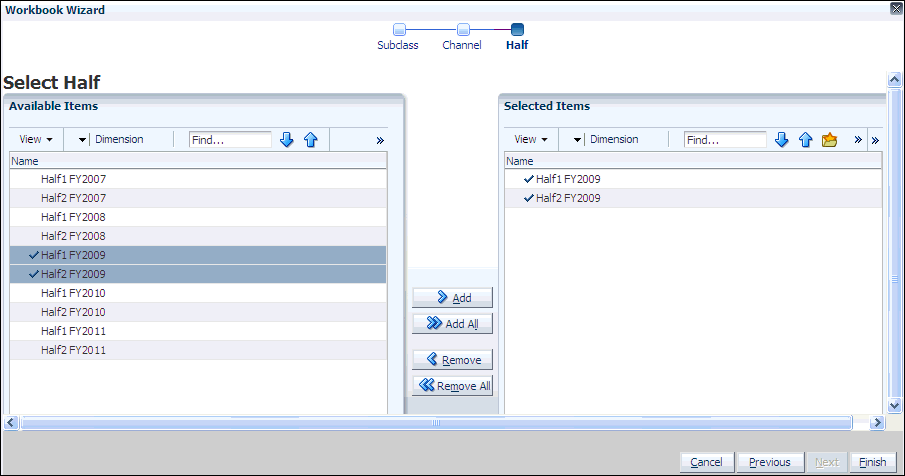Select Half1 FY2008 in Available Items
905x476 pixels.
click(198, 217)
